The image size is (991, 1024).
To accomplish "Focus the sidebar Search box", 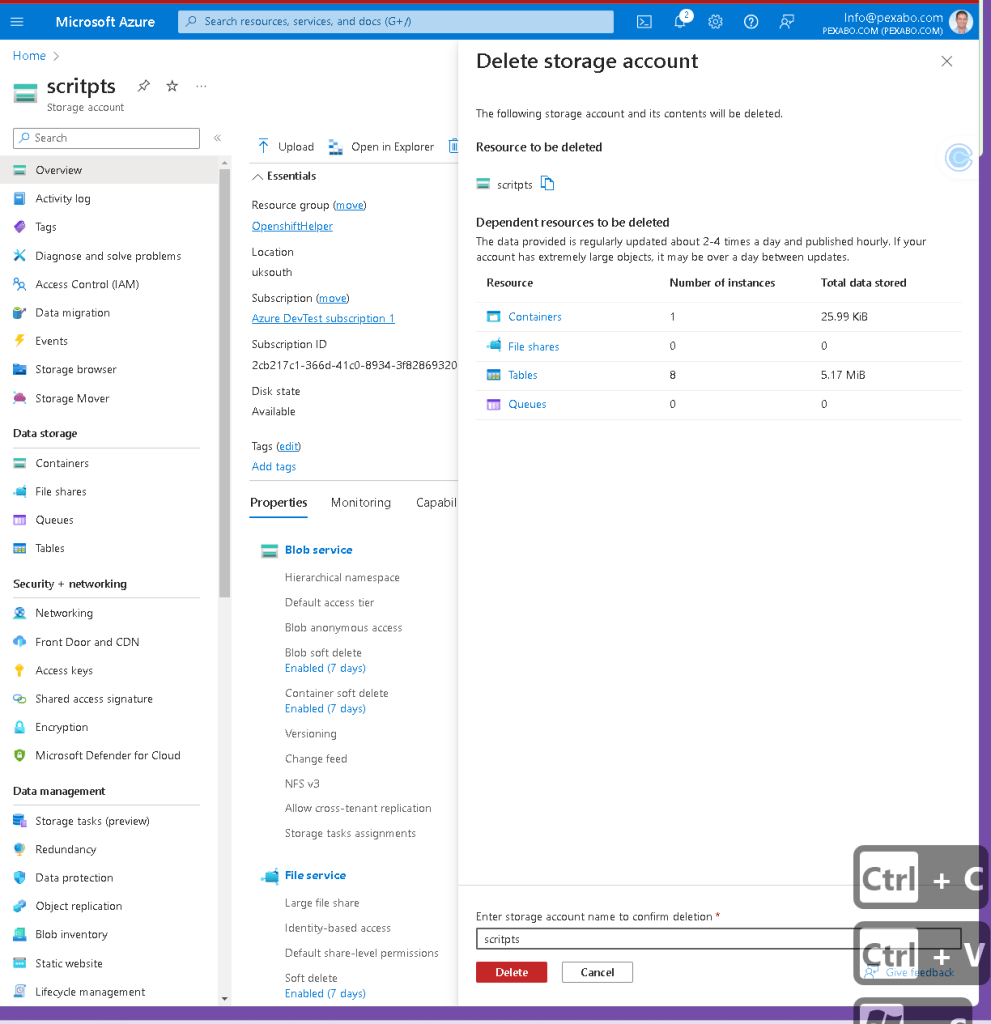I will tap(106, 138).
